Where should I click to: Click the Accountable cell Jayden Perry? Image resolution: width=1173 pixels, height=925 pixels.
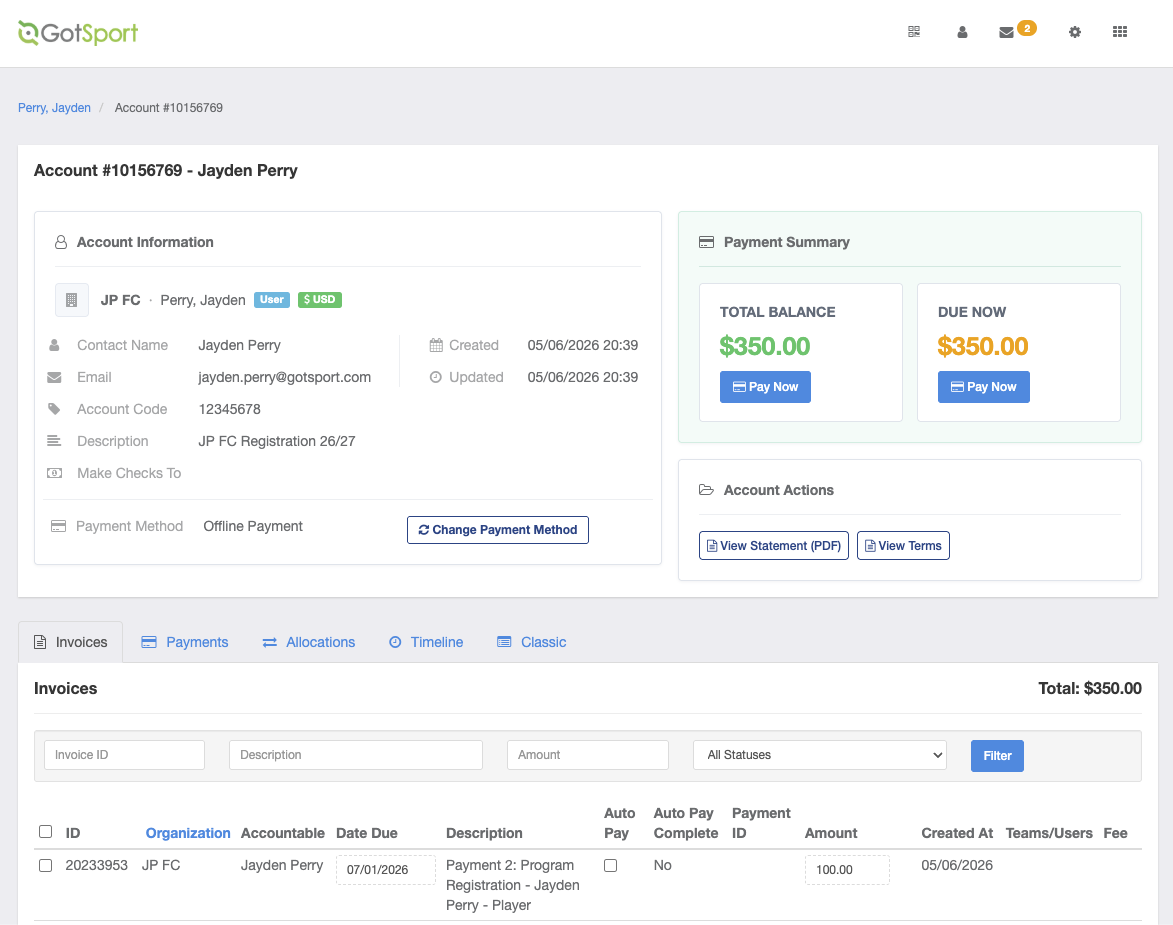pyautogui.click(x=282, y=865)
